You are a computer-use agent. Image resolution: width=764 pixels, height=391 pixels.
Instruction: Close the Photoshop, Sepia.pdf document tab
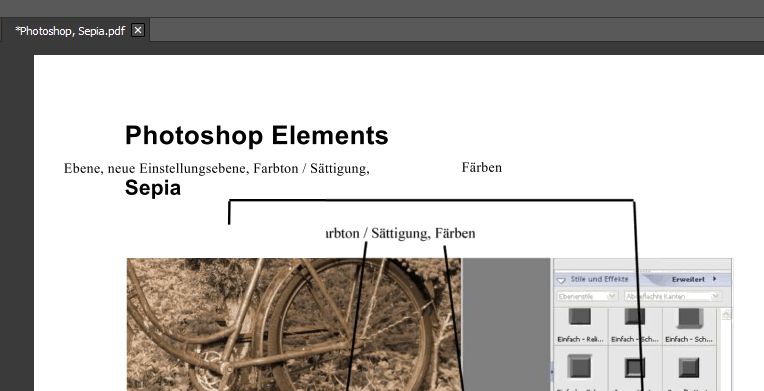(x=138, y=30)
